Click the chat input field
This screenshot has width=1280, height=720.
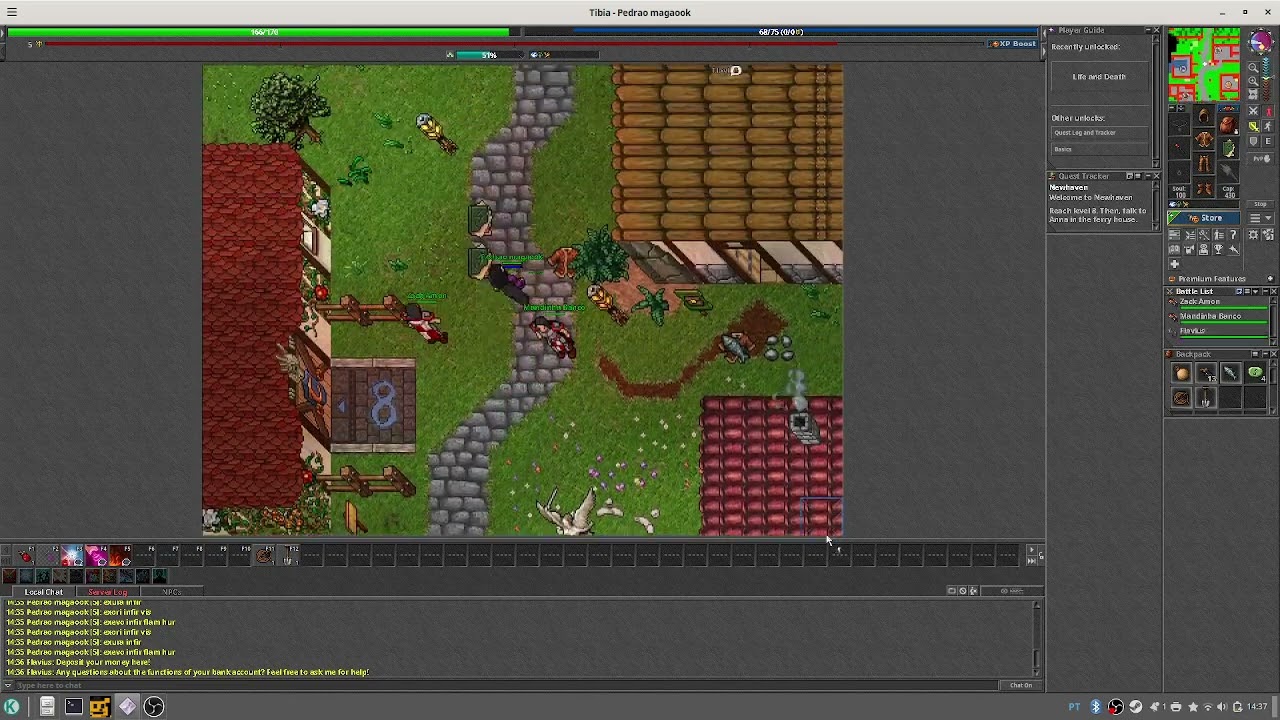click(505, 685)
